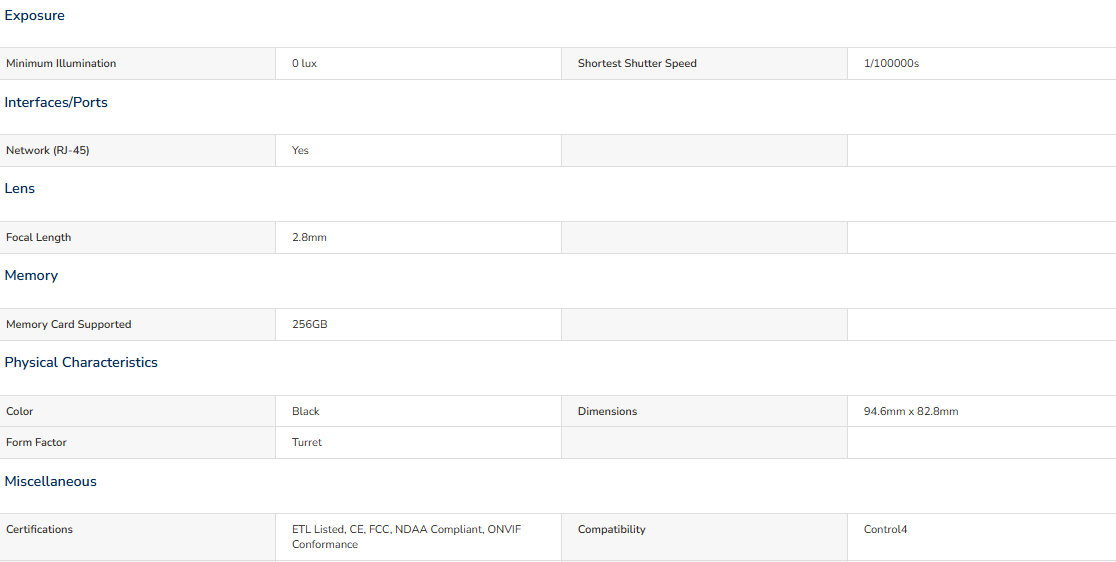Select the Memory section heading
The image size is (1116, 562).
[x=31, y=275]
